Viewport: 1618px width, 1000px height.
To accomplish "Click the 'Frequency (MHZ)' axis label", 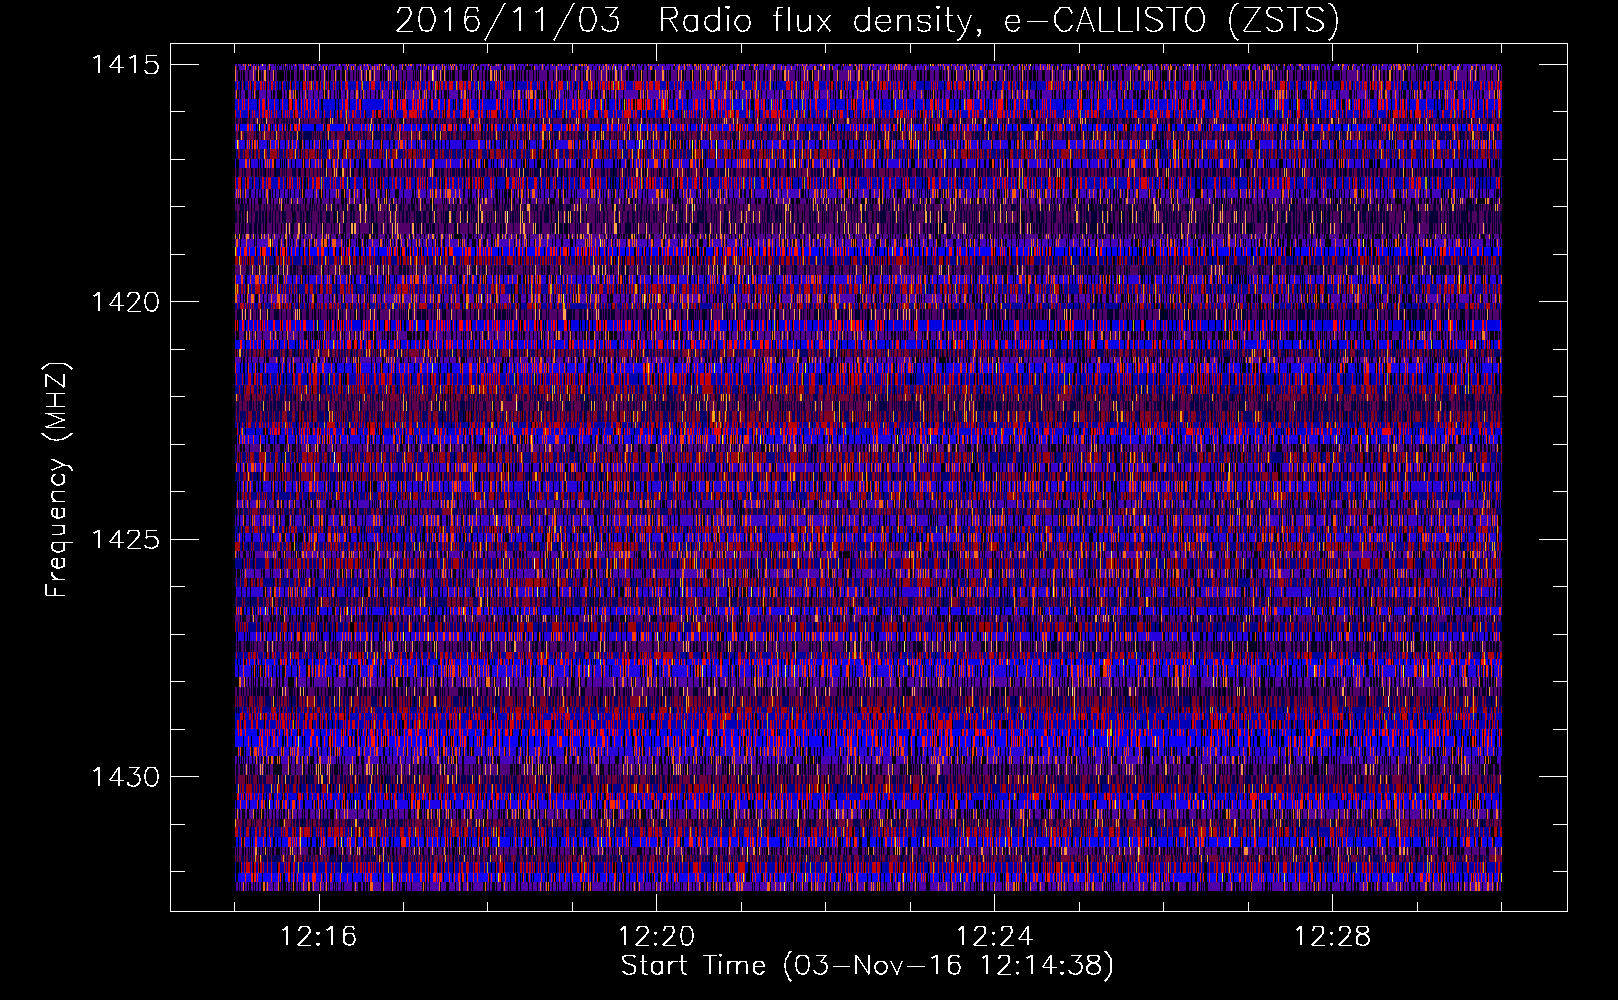I will pyautogui.click(x=58, y=480).
